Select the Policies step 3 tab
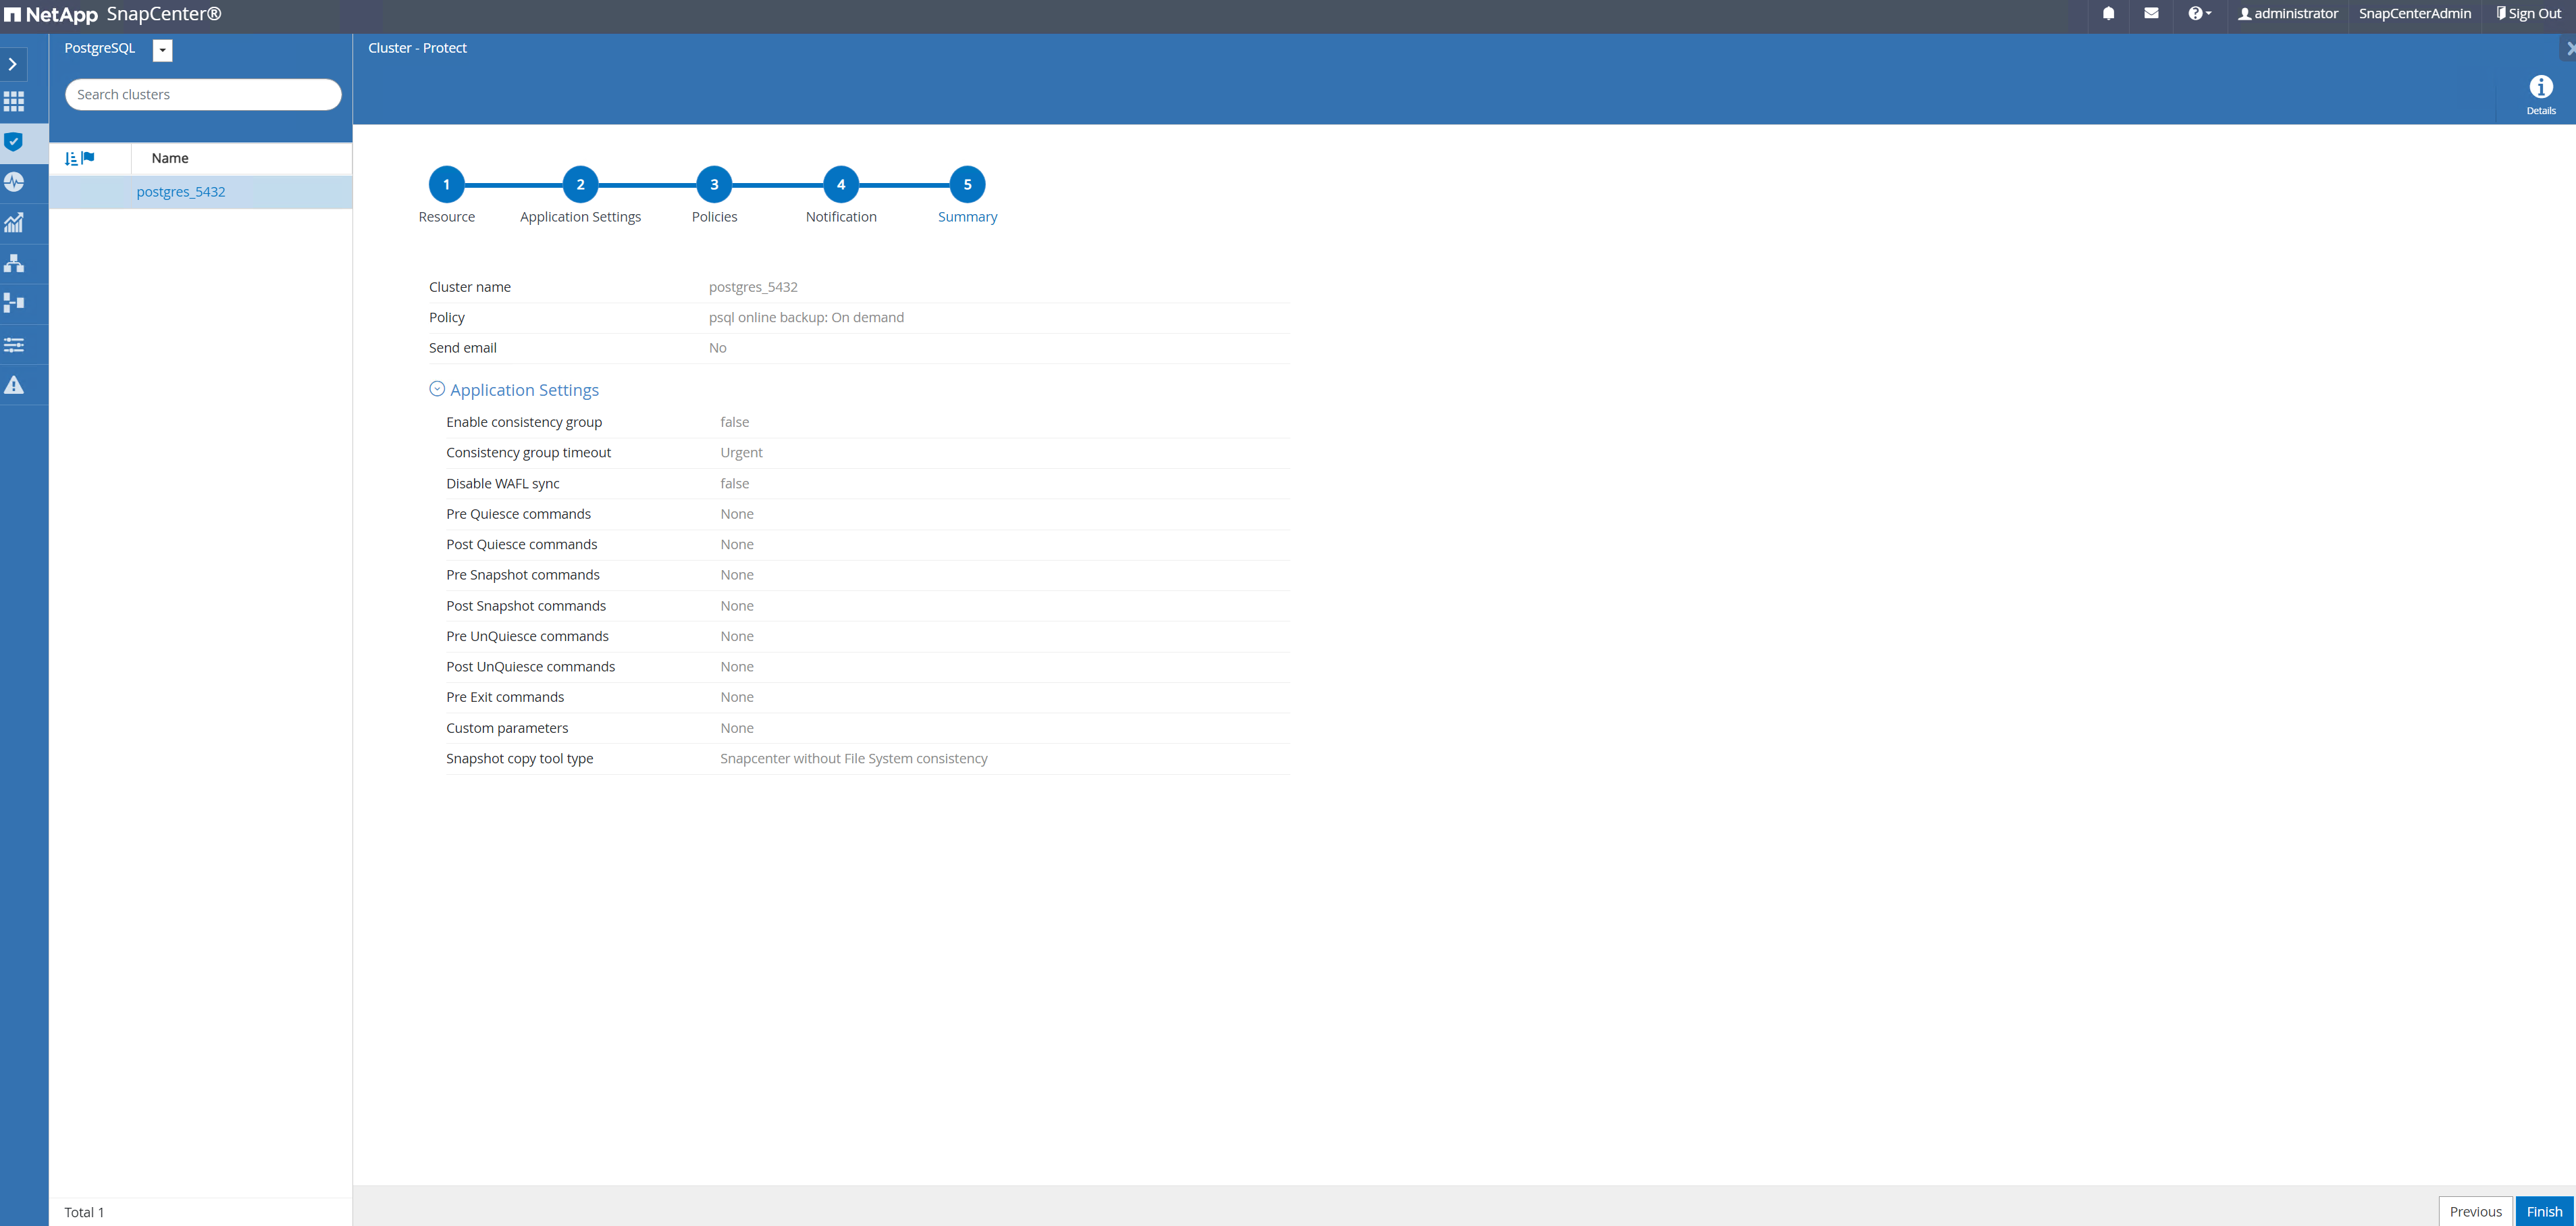This screenshot has width=2576, height=1226. coord(713,184)
